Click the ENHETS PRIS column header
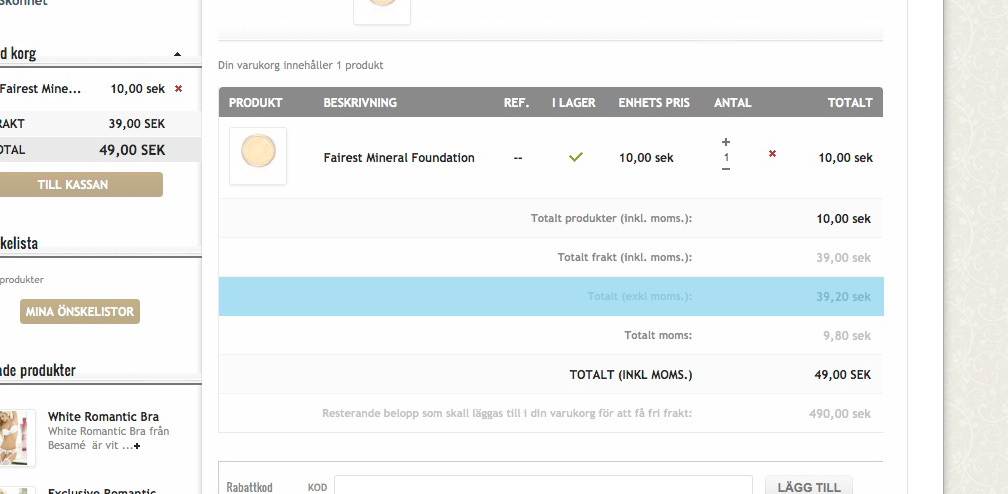Screen dimensions: 1008x494 point(654,102)
